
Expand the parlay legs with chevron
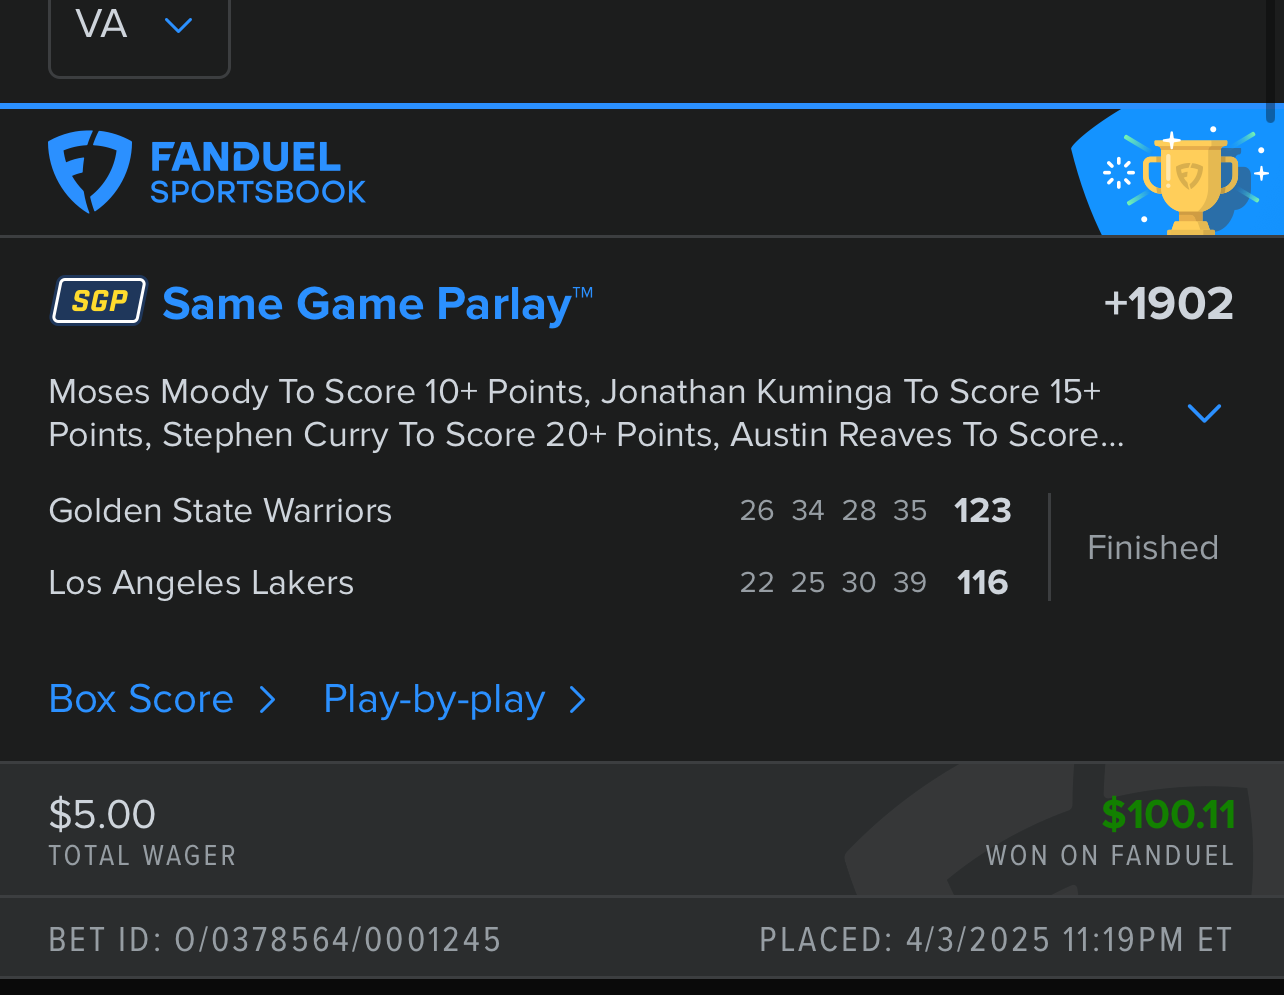pos(1204,413)
